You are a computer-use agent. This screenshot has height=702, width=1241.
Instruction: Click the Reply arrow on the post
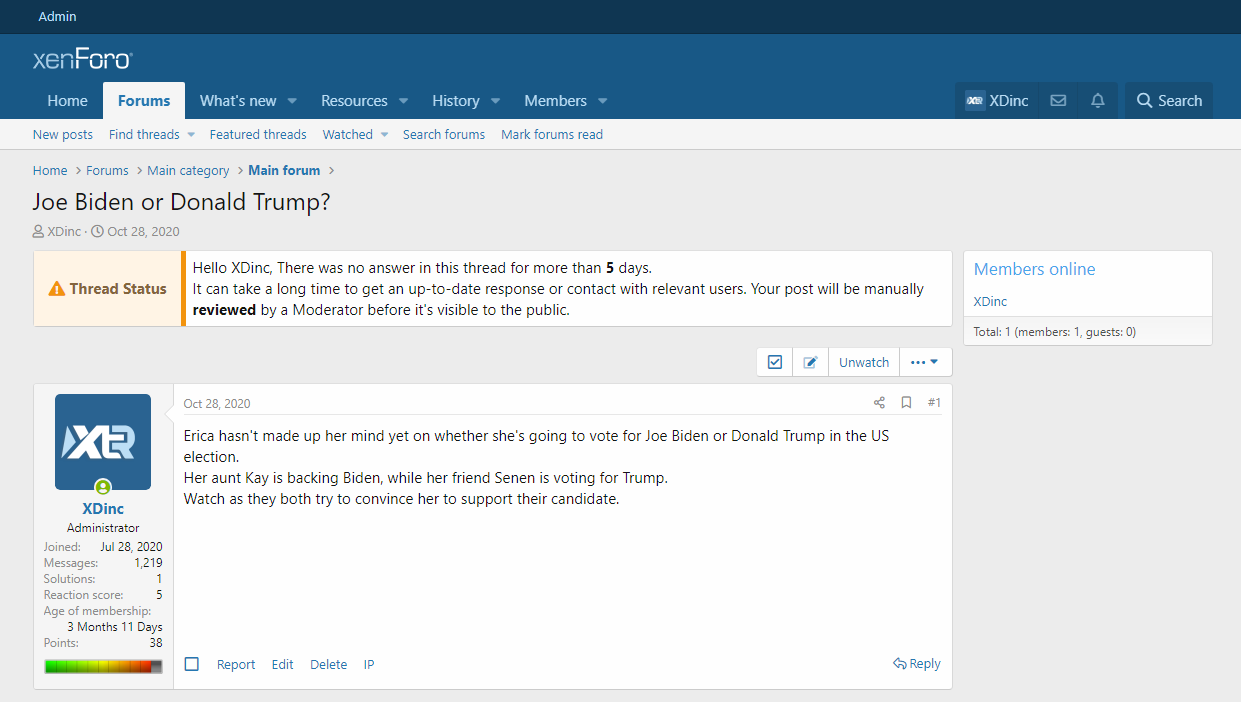point(917,664)
